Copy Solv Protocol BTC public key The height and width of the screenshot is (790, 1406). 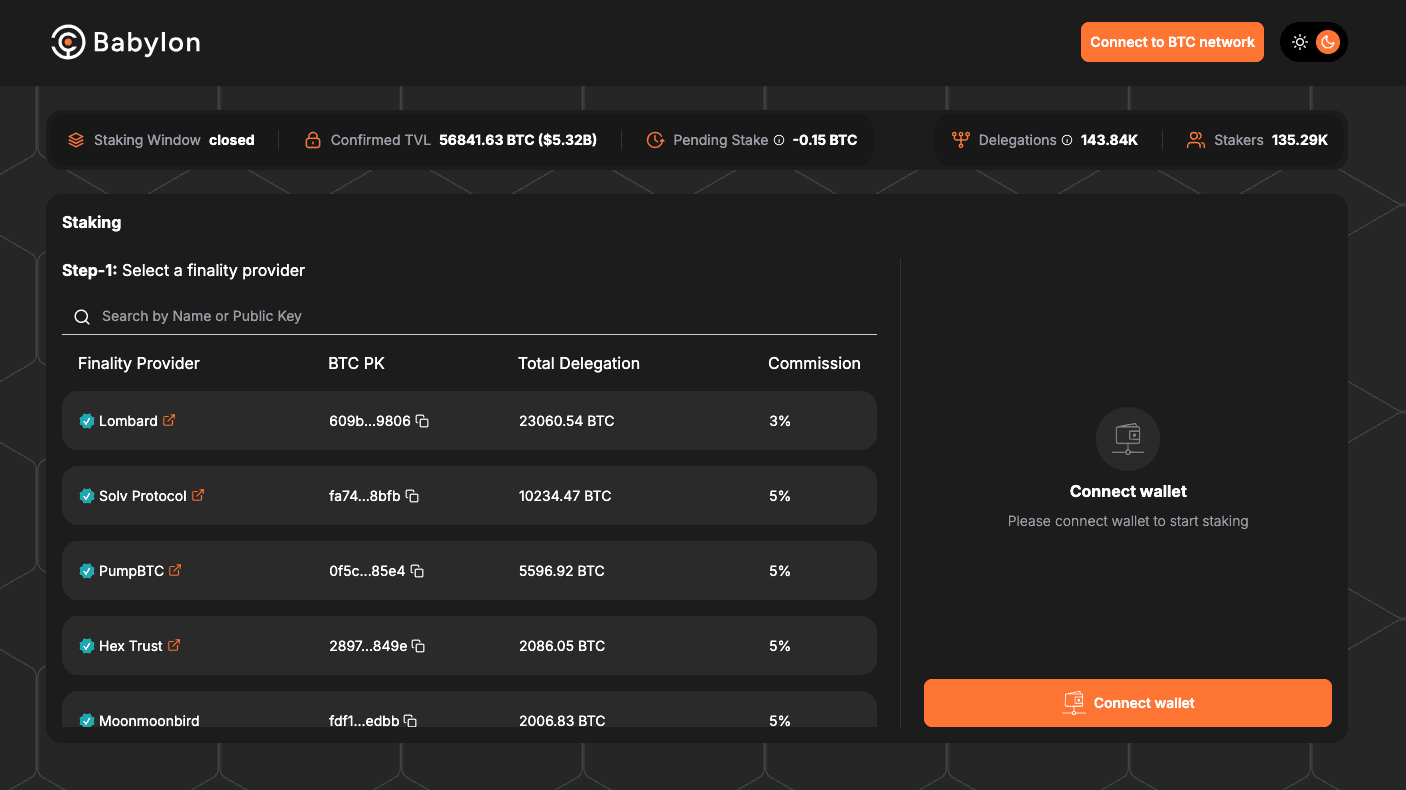click(x=412, y=496)
